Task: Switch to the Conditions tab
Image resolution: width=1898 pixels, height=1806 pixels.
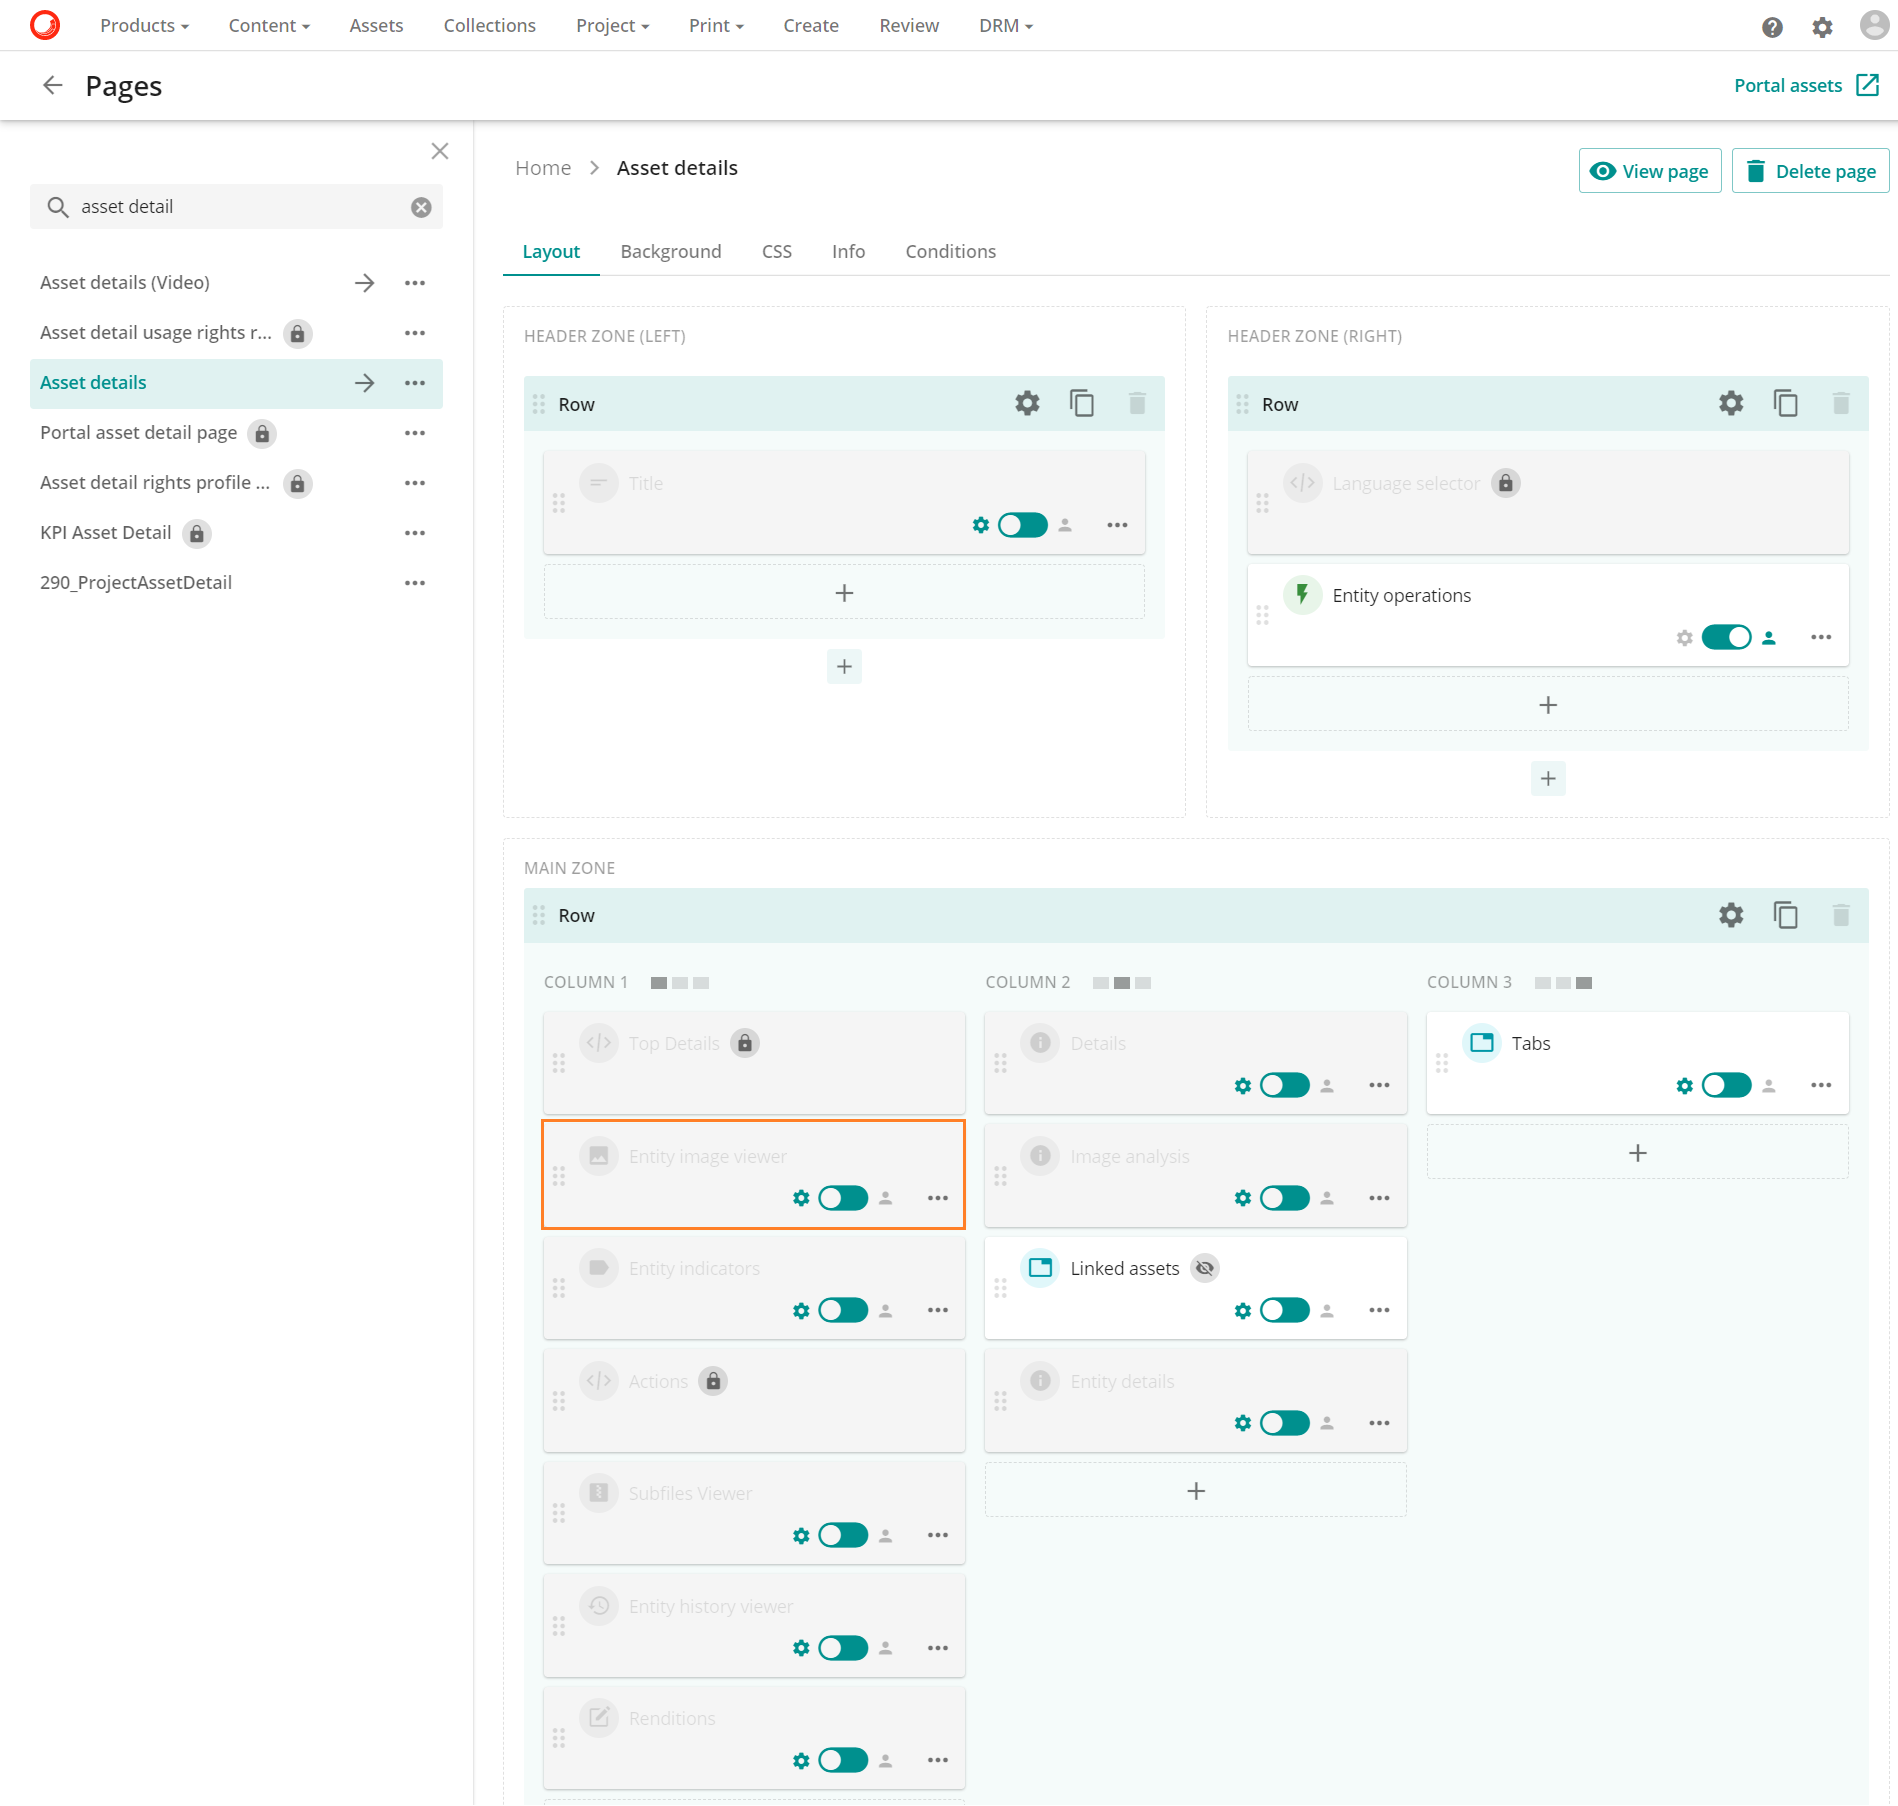Action: [x=949, y=251]
